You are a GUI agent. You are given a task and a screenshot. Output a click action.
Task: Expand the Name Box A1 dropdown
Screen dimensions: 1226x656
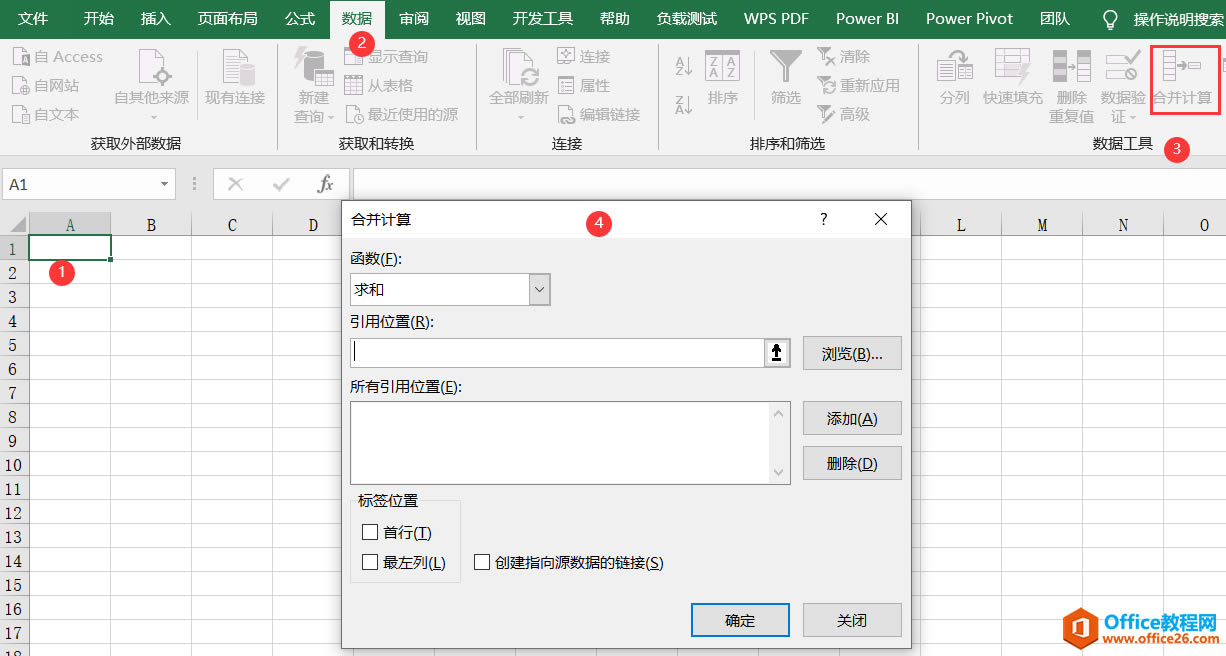click(164, 185)
